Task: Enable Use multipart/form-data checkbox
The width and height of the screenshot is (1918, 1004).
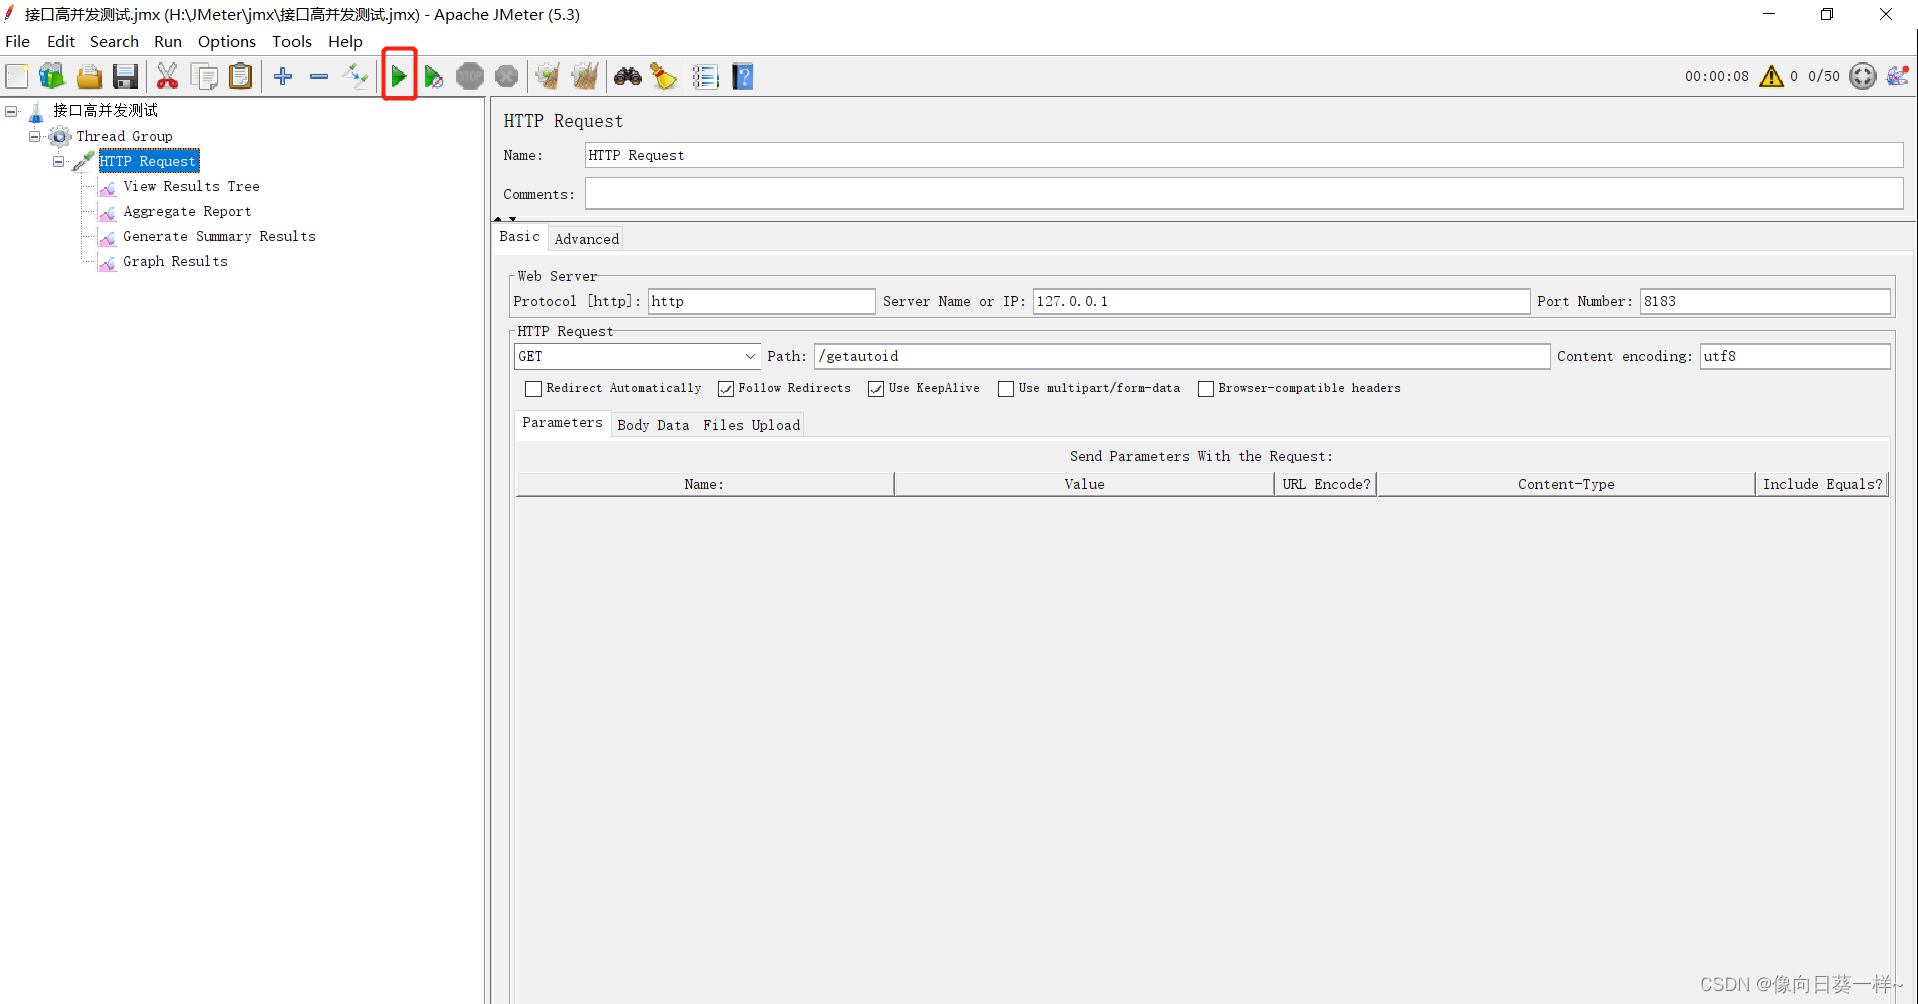Action: 1006,389
